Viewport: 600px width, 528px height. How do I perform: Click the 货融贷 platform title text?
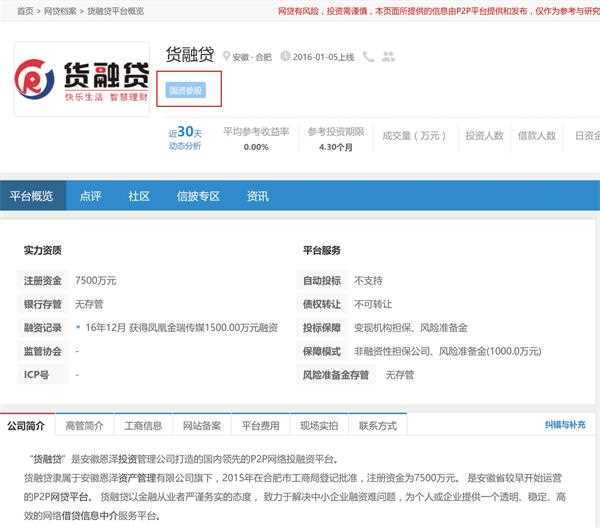190,55
